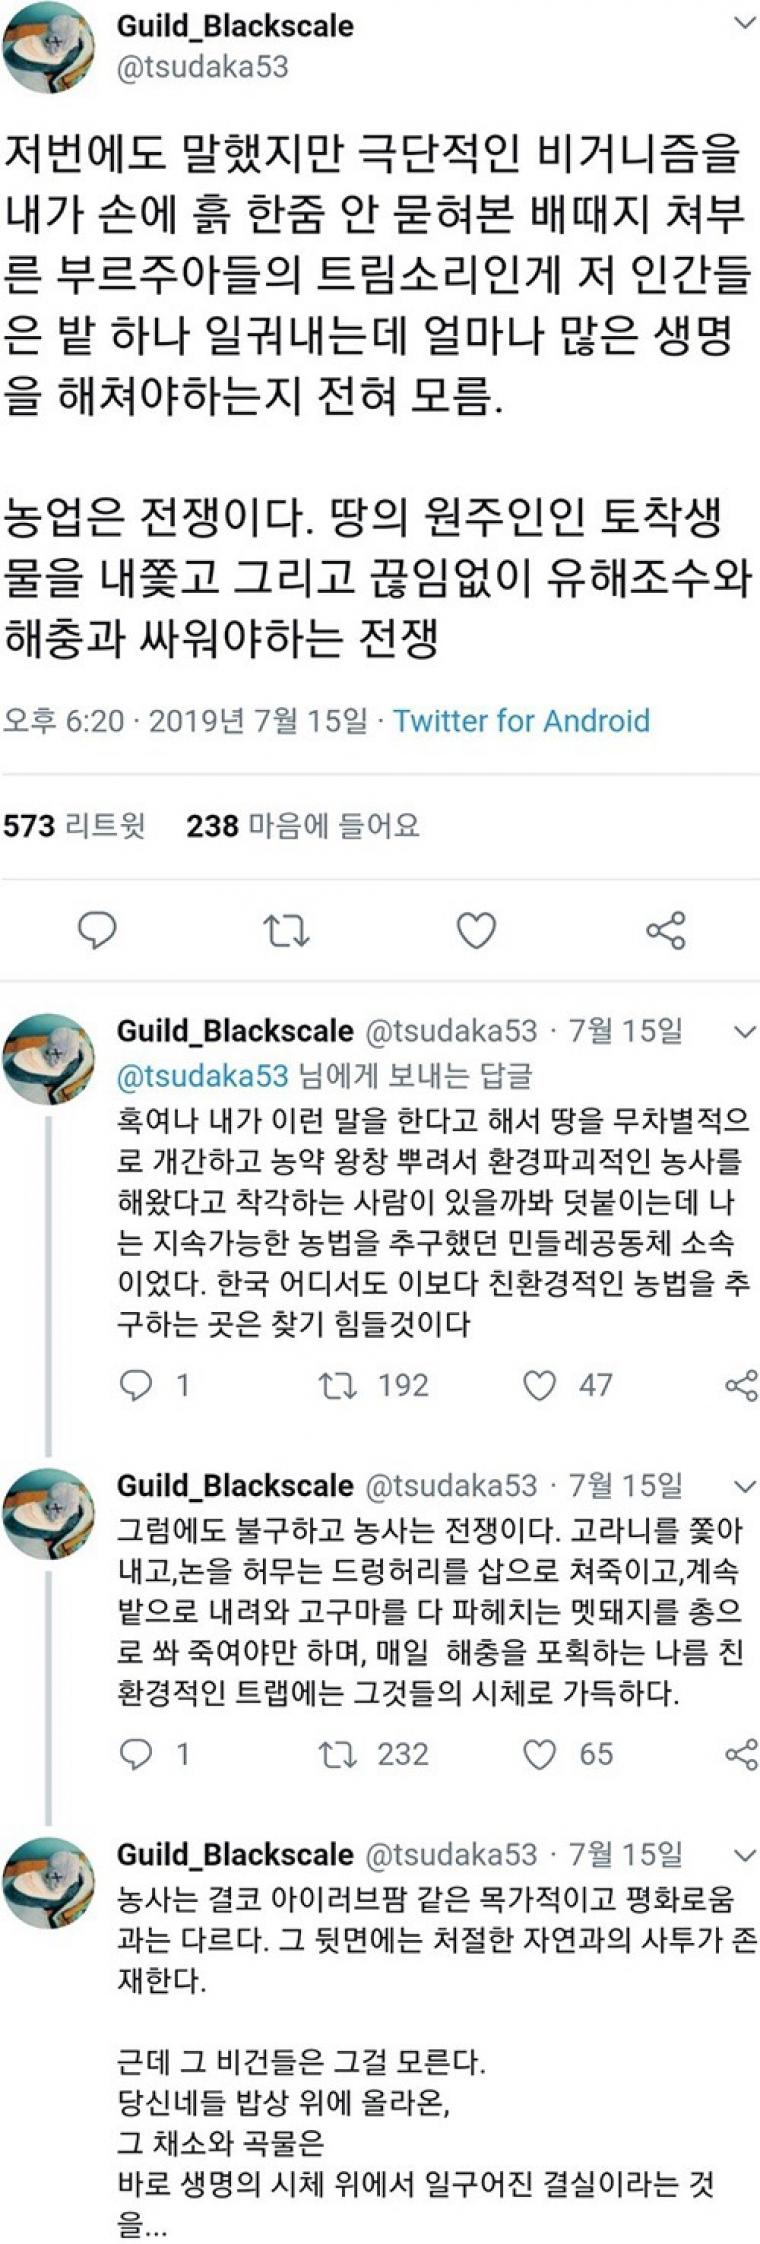Open the Twitter for Android link

pyautogui.click(x=521, y=720)
